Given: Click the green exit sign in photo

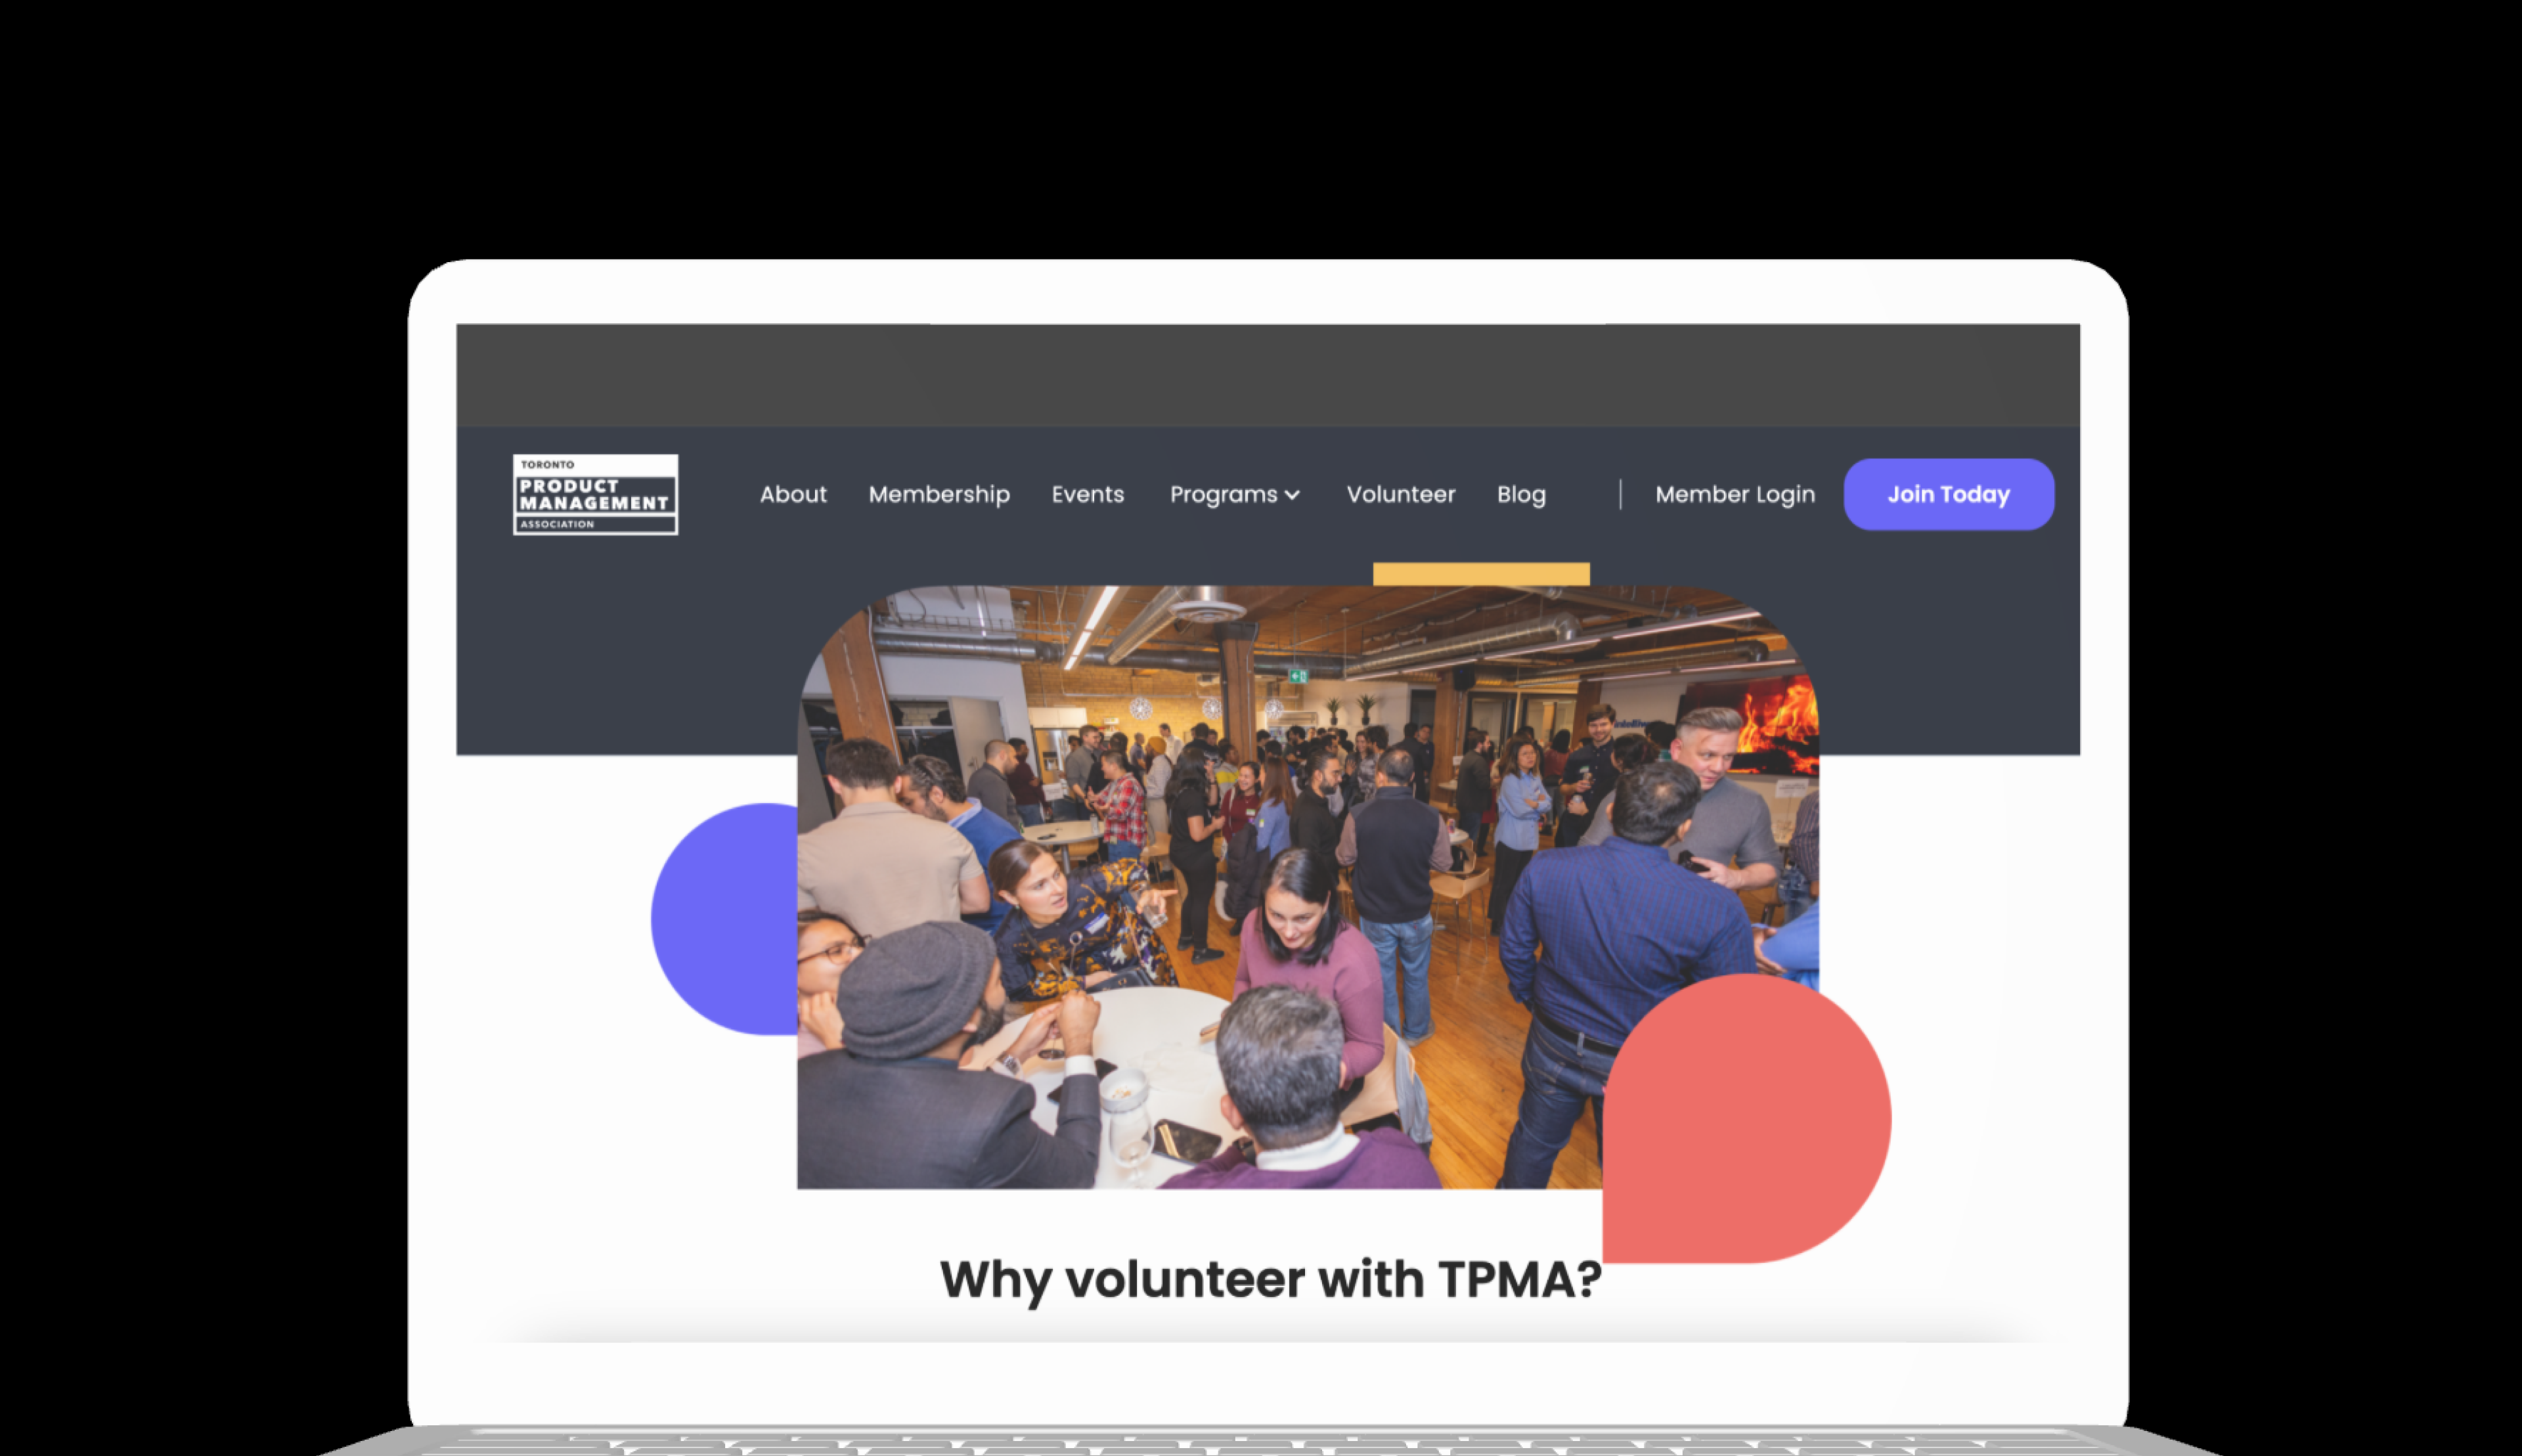Looking at the screenshot, I should (1298, 676).
